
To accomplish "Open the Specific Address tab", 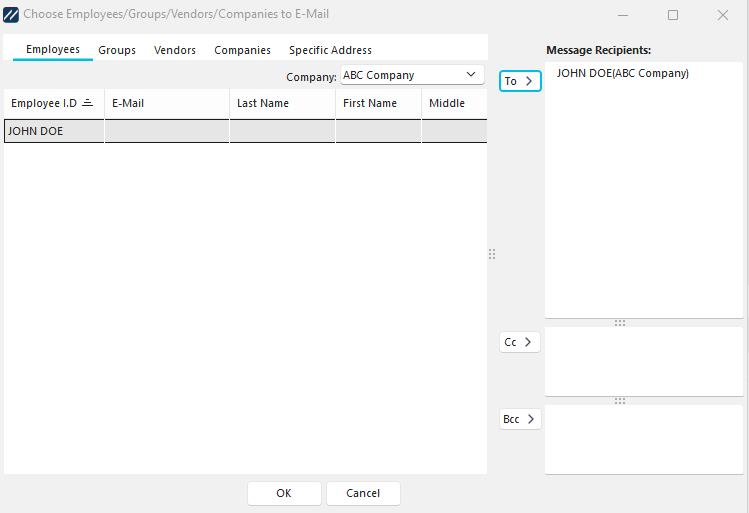I will coord(330,50).
